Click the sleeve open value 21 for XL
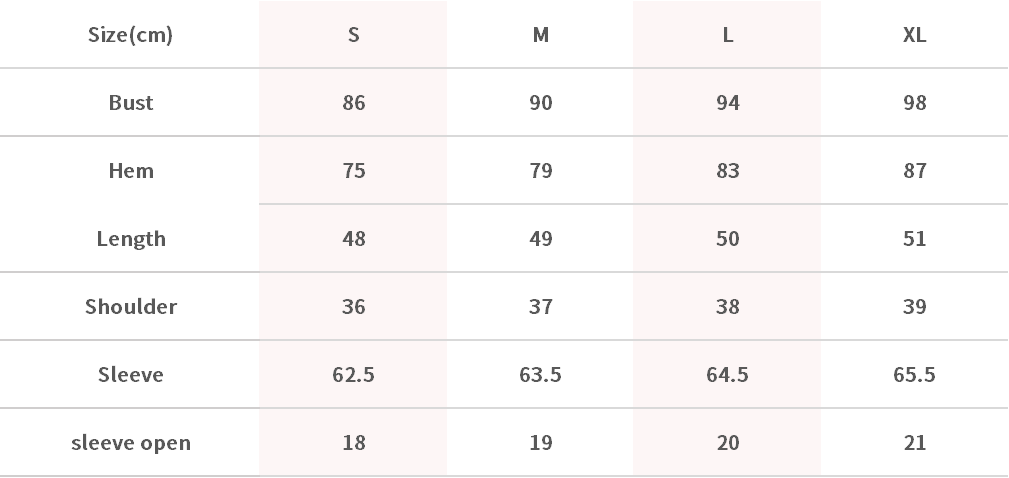The width and height of the screenshot is (1009, 478). pyautogui.click(x=914, y=443)
